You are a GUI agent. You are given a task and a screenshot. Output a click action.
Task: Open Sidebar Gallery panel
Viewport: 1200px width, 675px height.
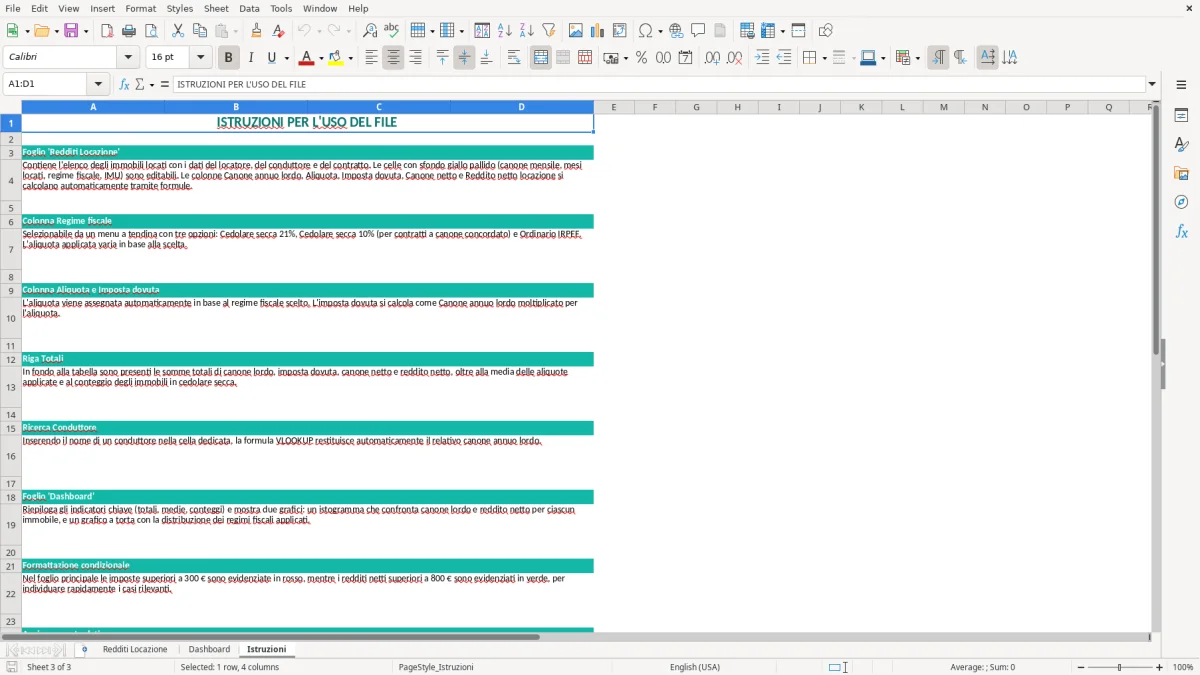1181,173
